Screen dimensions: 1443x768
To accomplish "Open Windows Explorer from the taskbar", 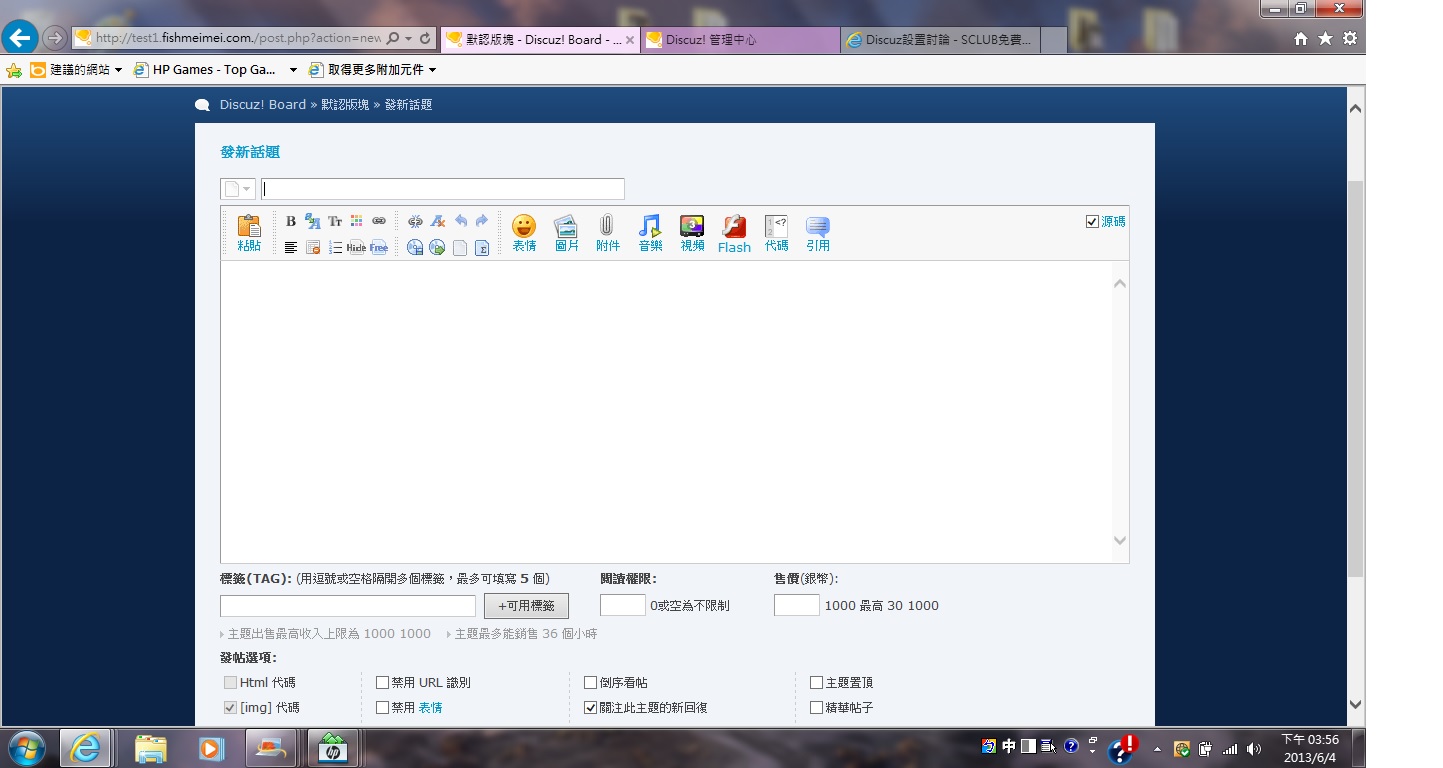I will (150, 748).
